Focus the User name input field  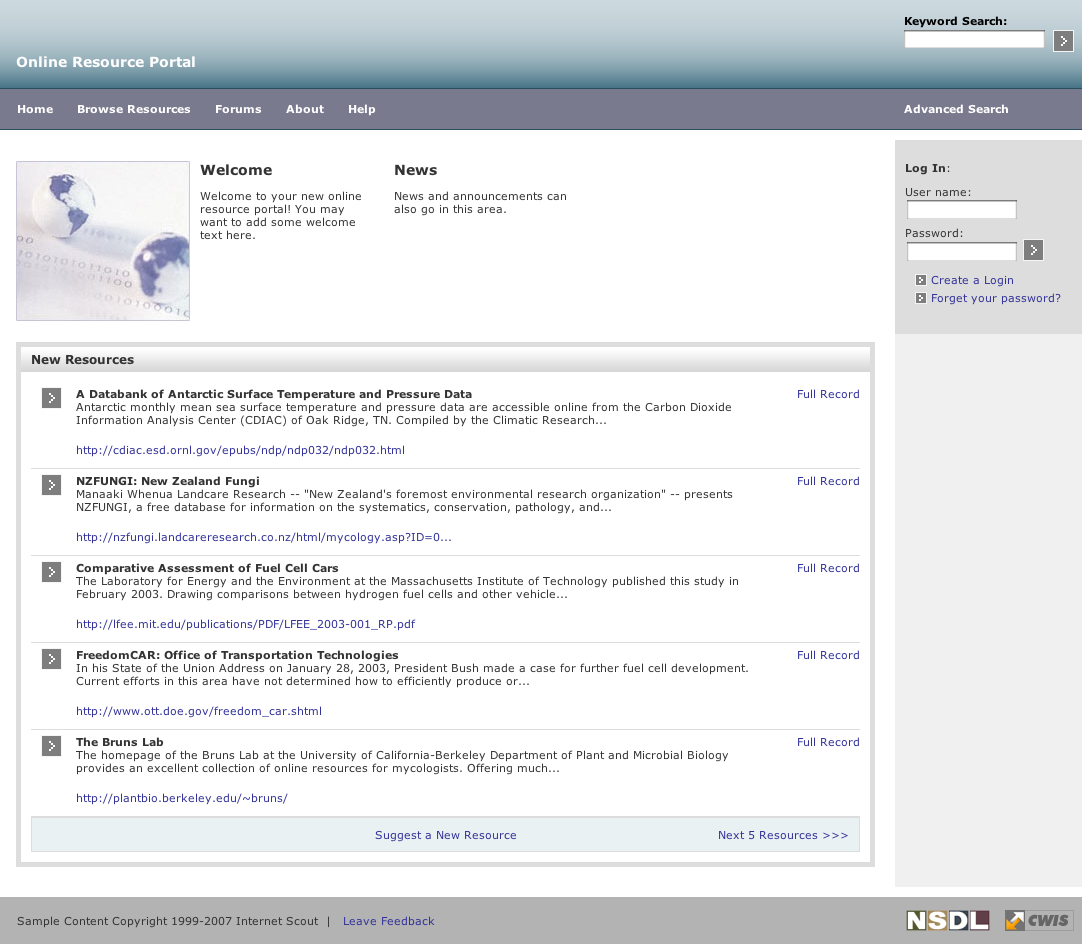[961, 210]
